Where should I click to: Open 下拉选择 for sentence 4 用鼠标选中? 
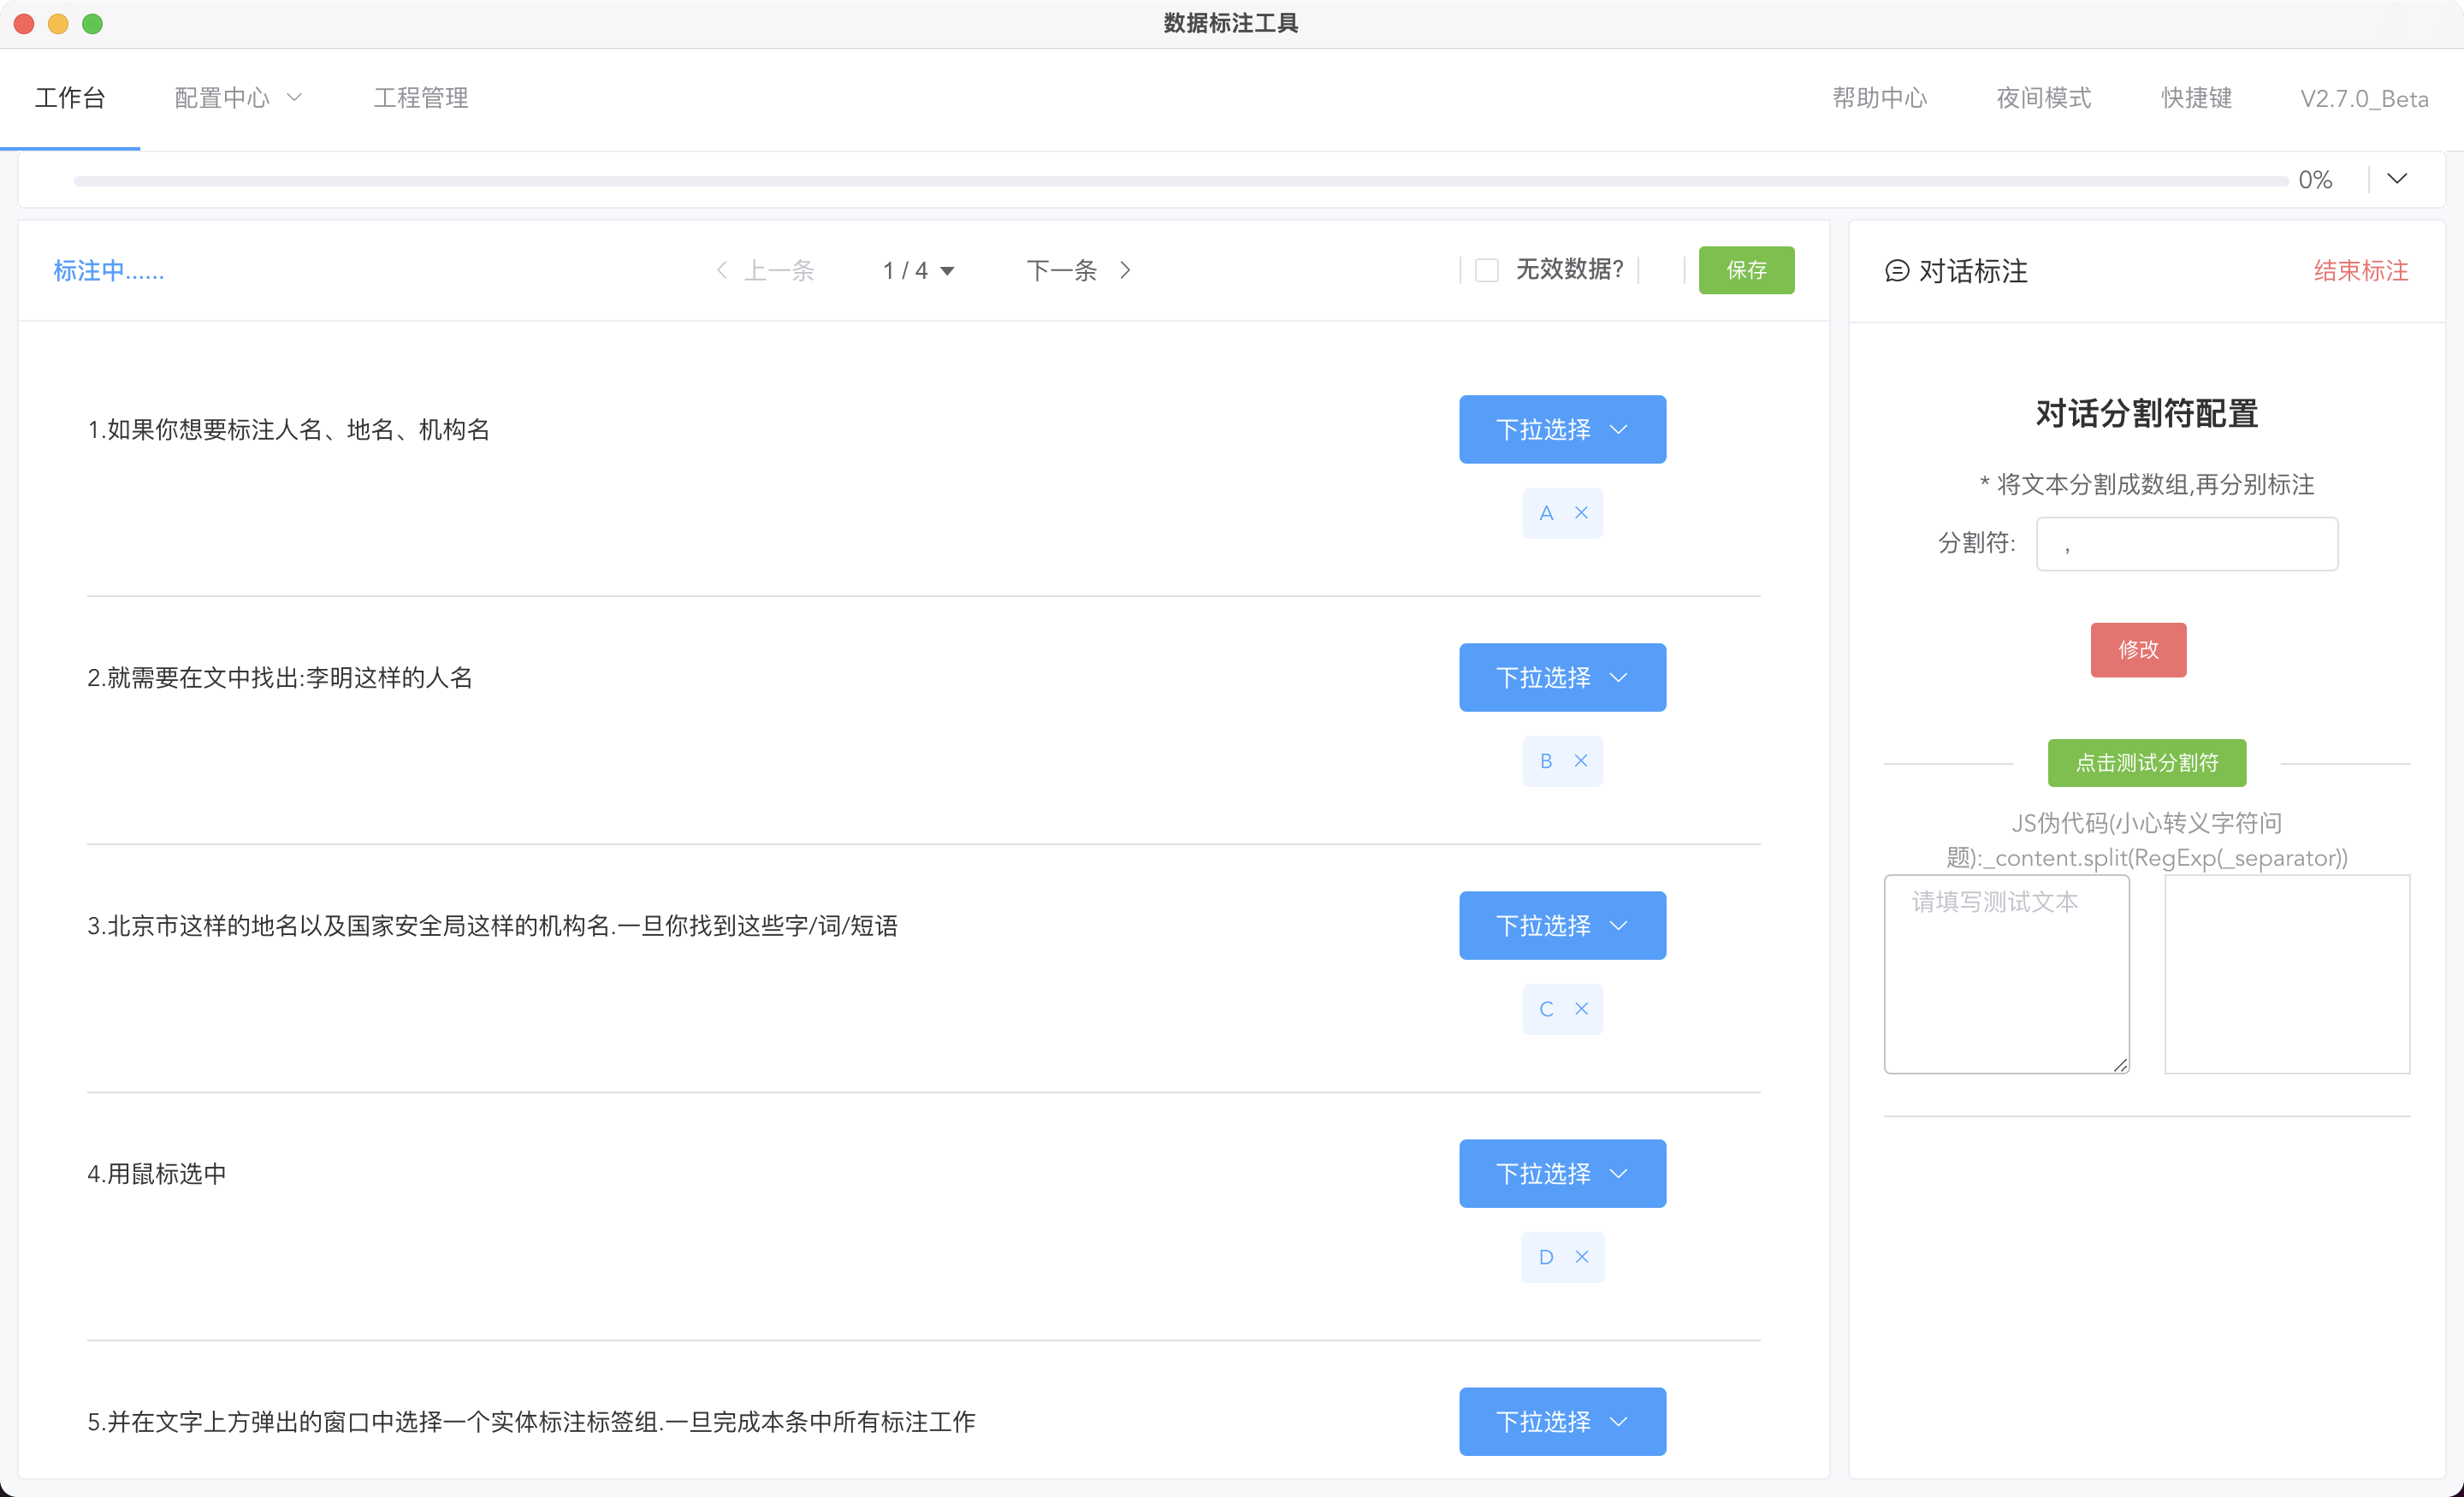click(x=1562, y=1174)
